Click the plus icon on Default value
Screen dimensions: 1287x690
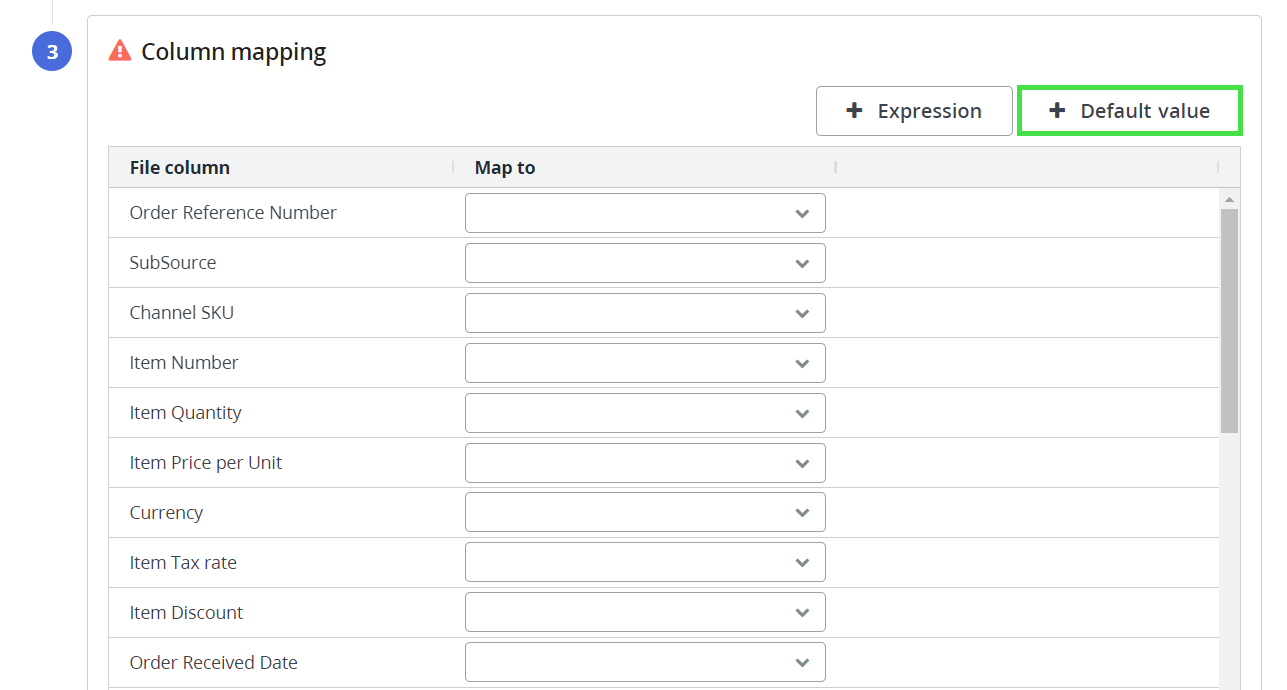coord(1057,111)
